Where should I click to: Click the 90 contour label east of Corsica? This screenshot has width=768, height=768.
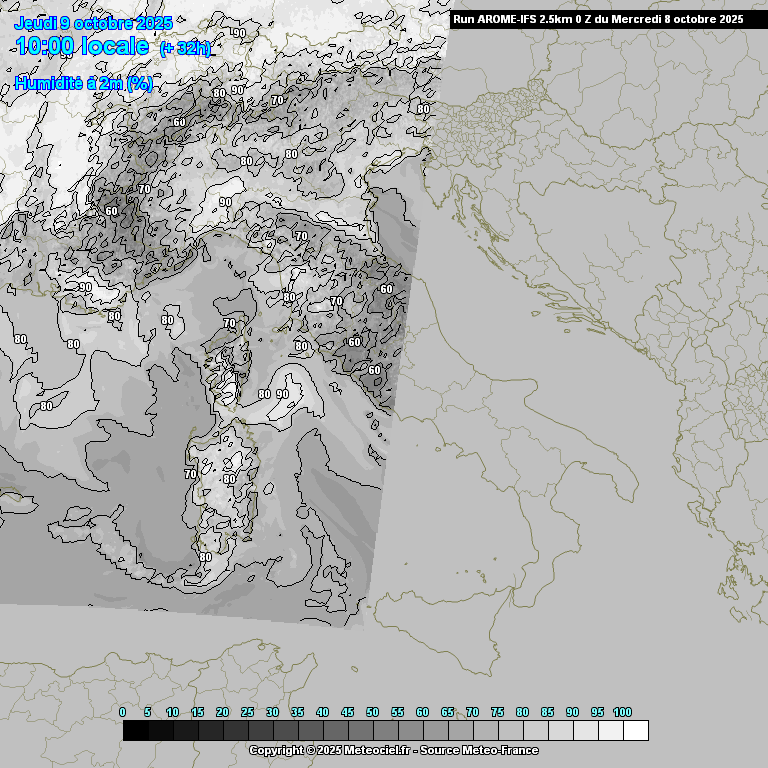[x=282, y=394]
